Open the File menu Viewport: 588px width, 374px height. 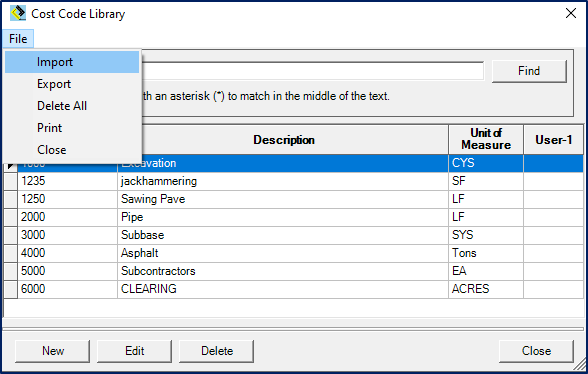click(x=18, y=39)
